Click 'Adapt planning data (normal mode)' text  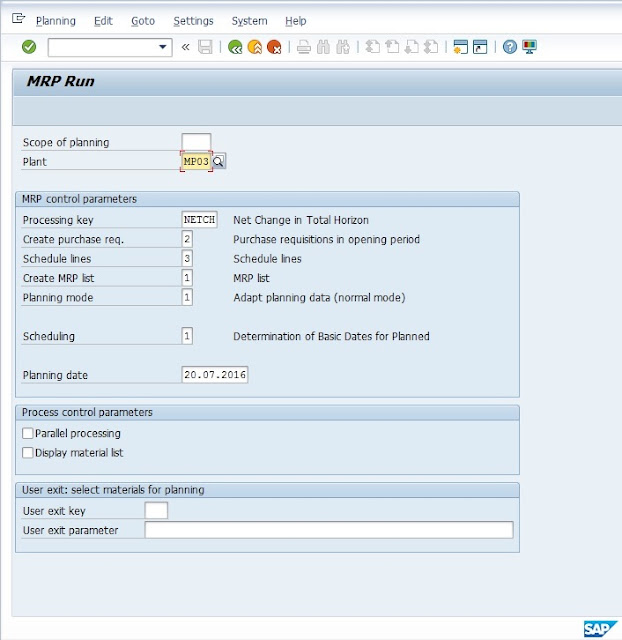tap(319, 298)
